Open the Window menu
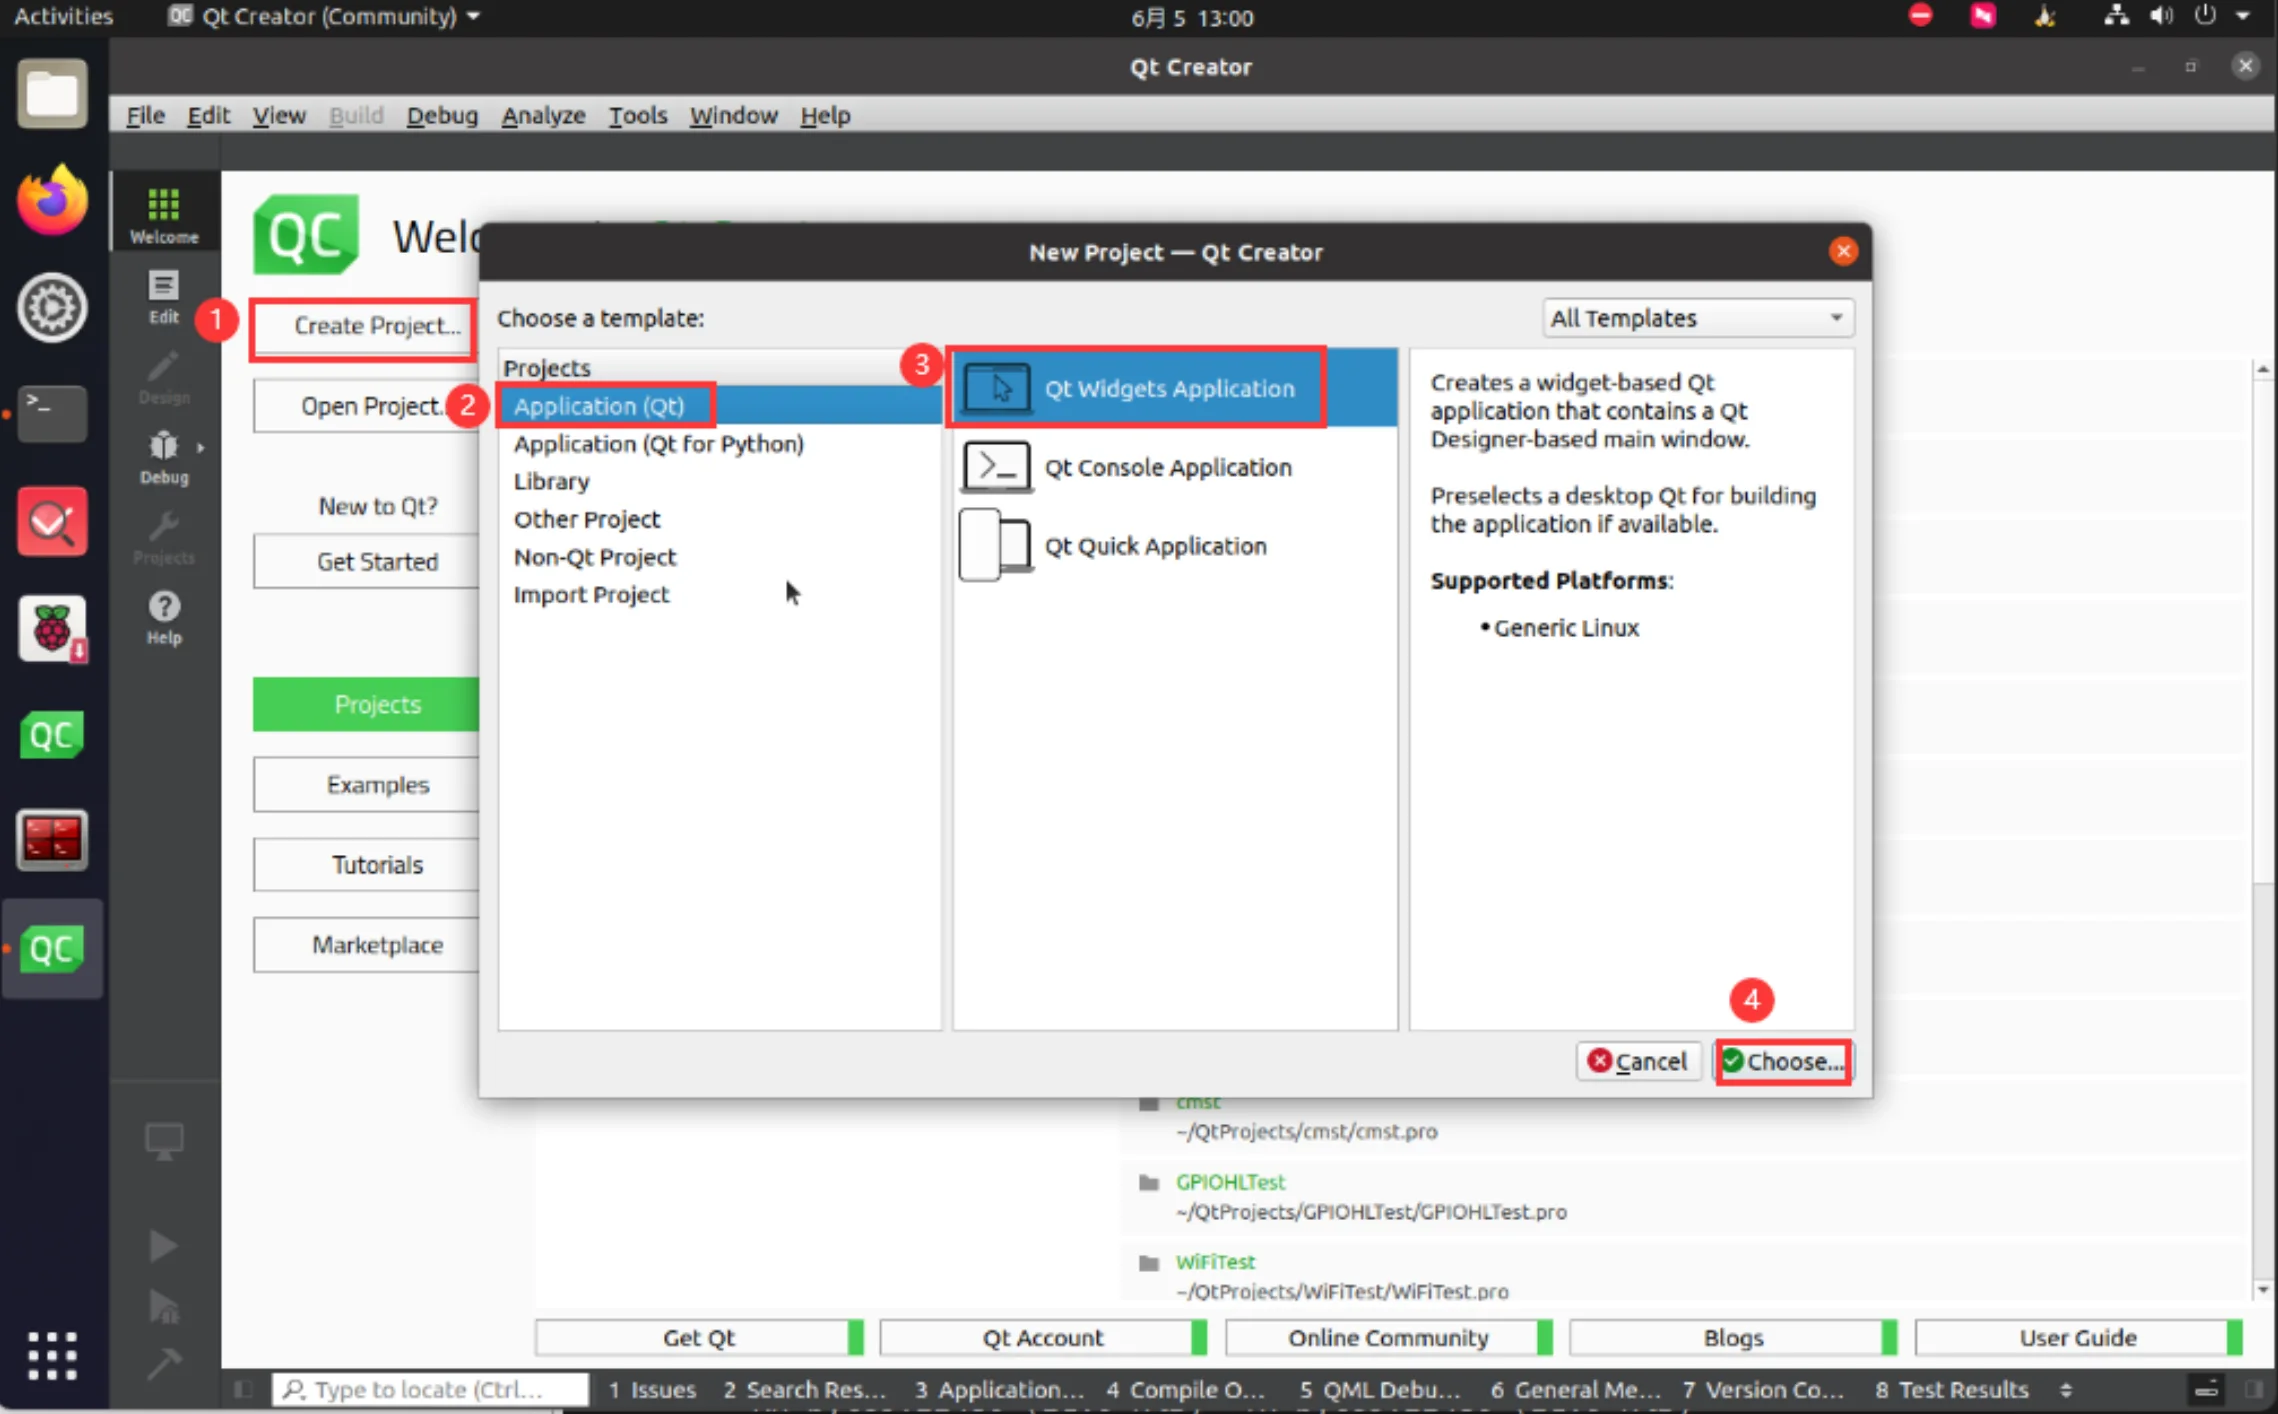2278x1414 pixels. (x=733, y=115)
